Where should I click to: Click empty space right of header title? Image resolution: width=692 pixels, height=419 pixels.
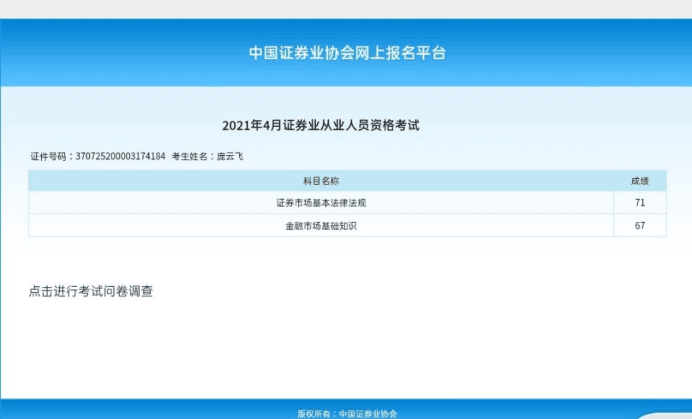coord(570,52)
